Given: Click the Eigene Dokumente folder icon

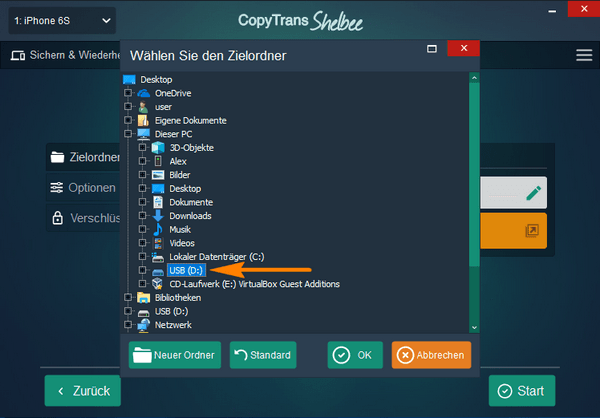Looking at the screenshot, I should [x=143, y=121].
